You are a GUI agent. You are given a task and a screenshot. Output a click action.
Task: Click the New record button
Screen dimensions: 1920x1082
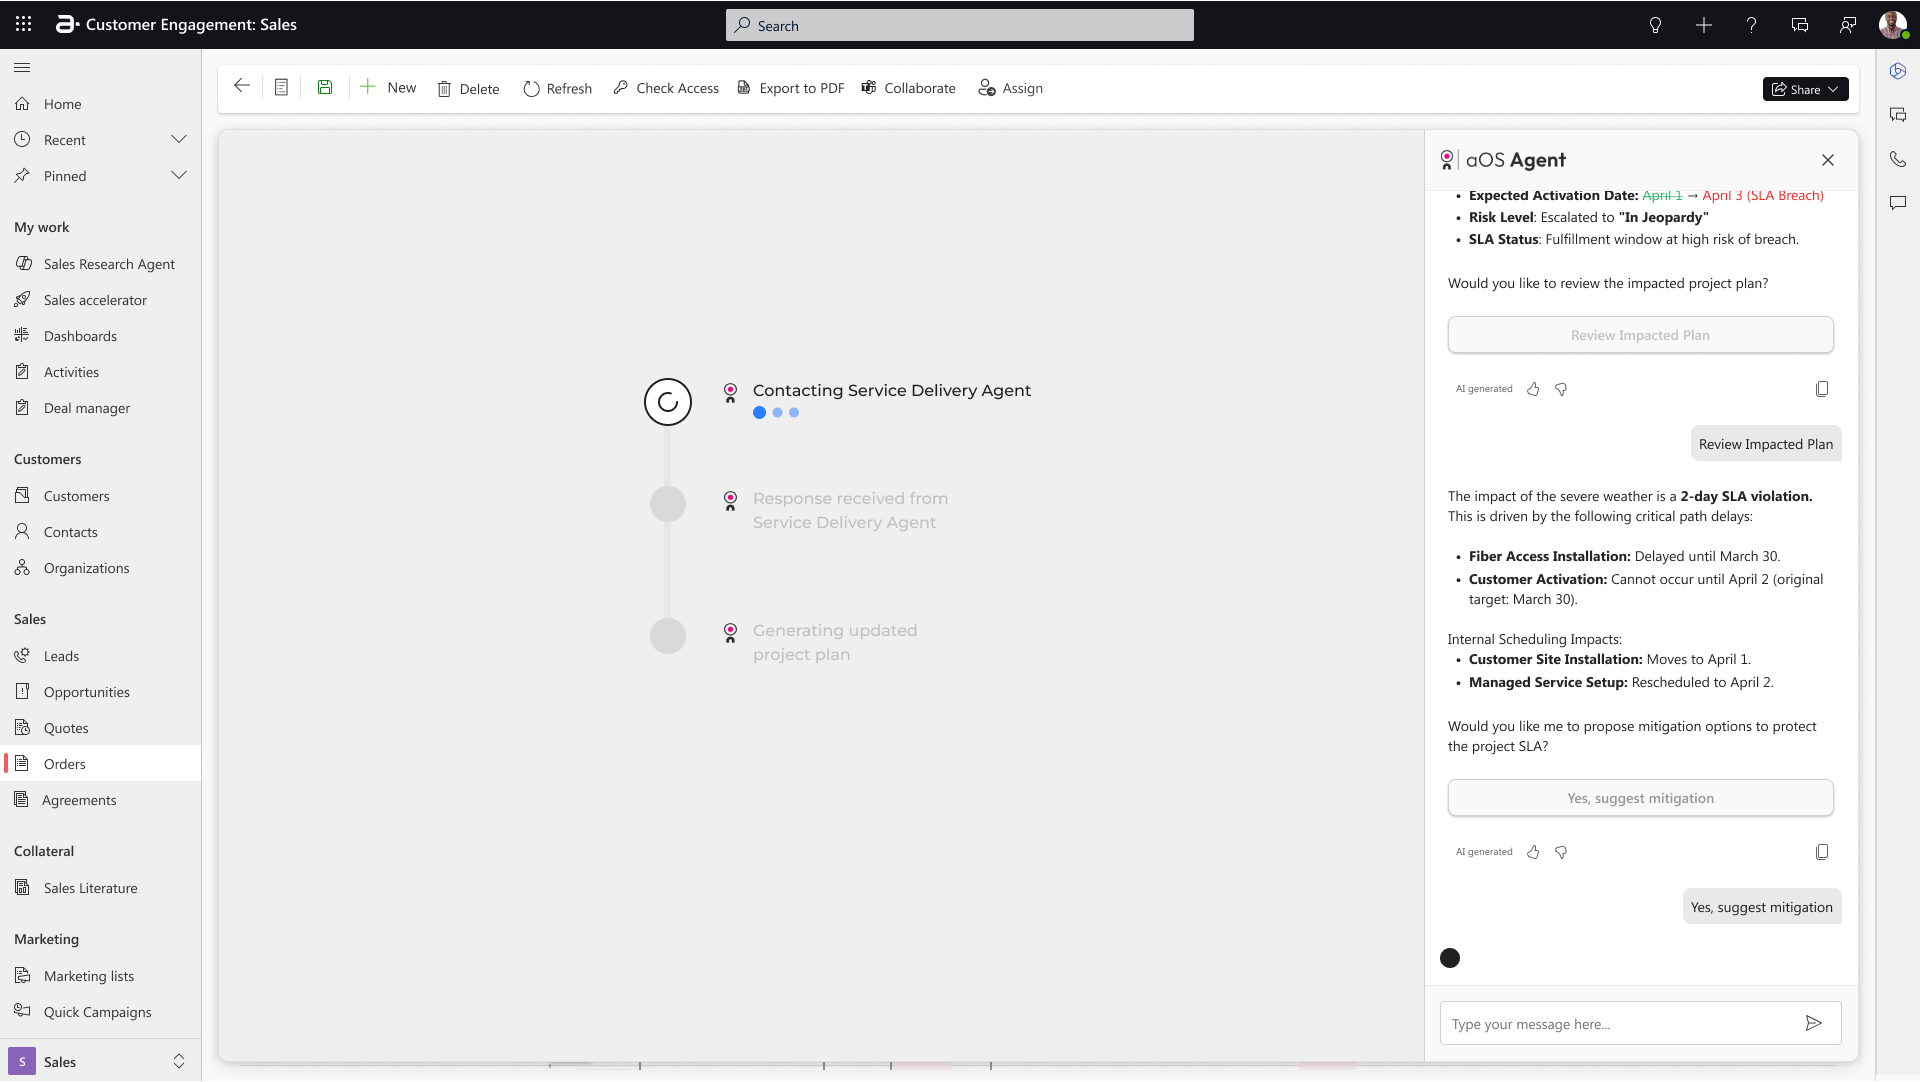tap(388, 87)
